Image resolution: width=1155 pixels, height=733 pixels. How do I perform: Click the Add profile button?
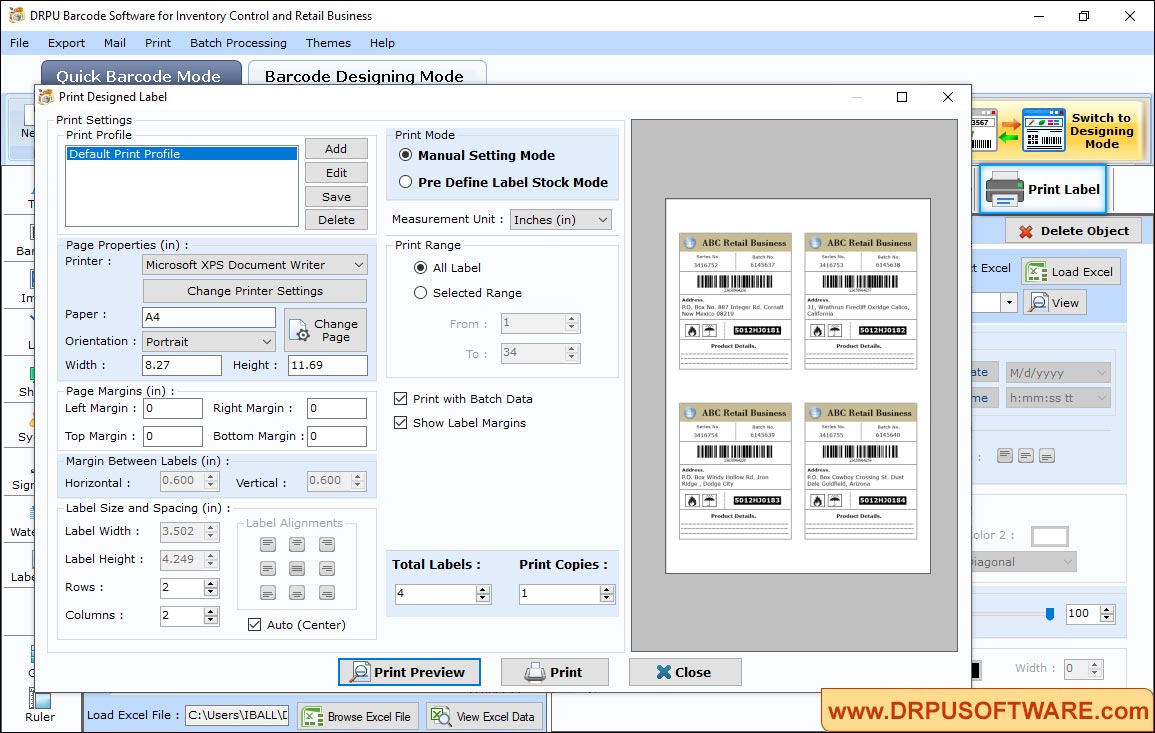(x=337, y=149)
